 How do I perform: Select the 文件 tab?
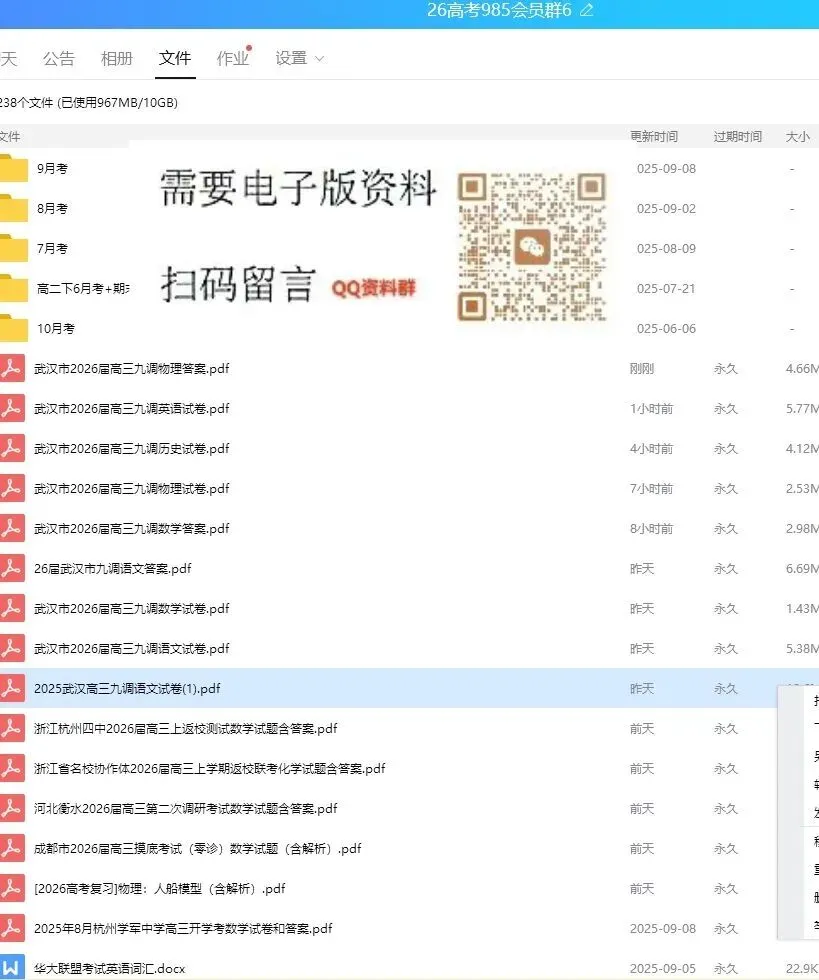175,58
